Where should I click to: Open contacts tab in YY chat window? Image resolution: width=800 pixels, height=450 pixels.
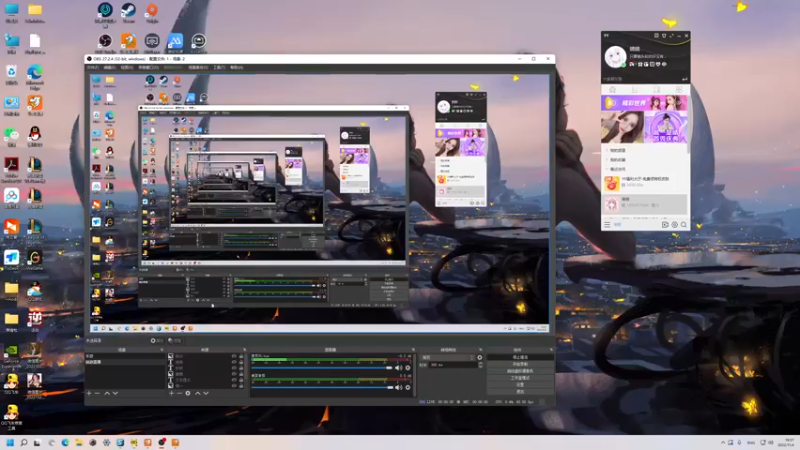635,90
